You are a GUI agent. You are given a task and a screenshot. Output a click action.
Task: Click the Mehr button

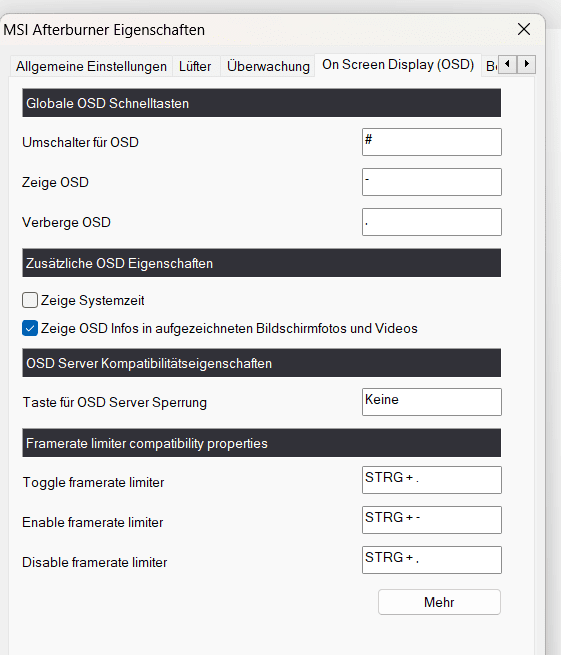pos(439,602)
